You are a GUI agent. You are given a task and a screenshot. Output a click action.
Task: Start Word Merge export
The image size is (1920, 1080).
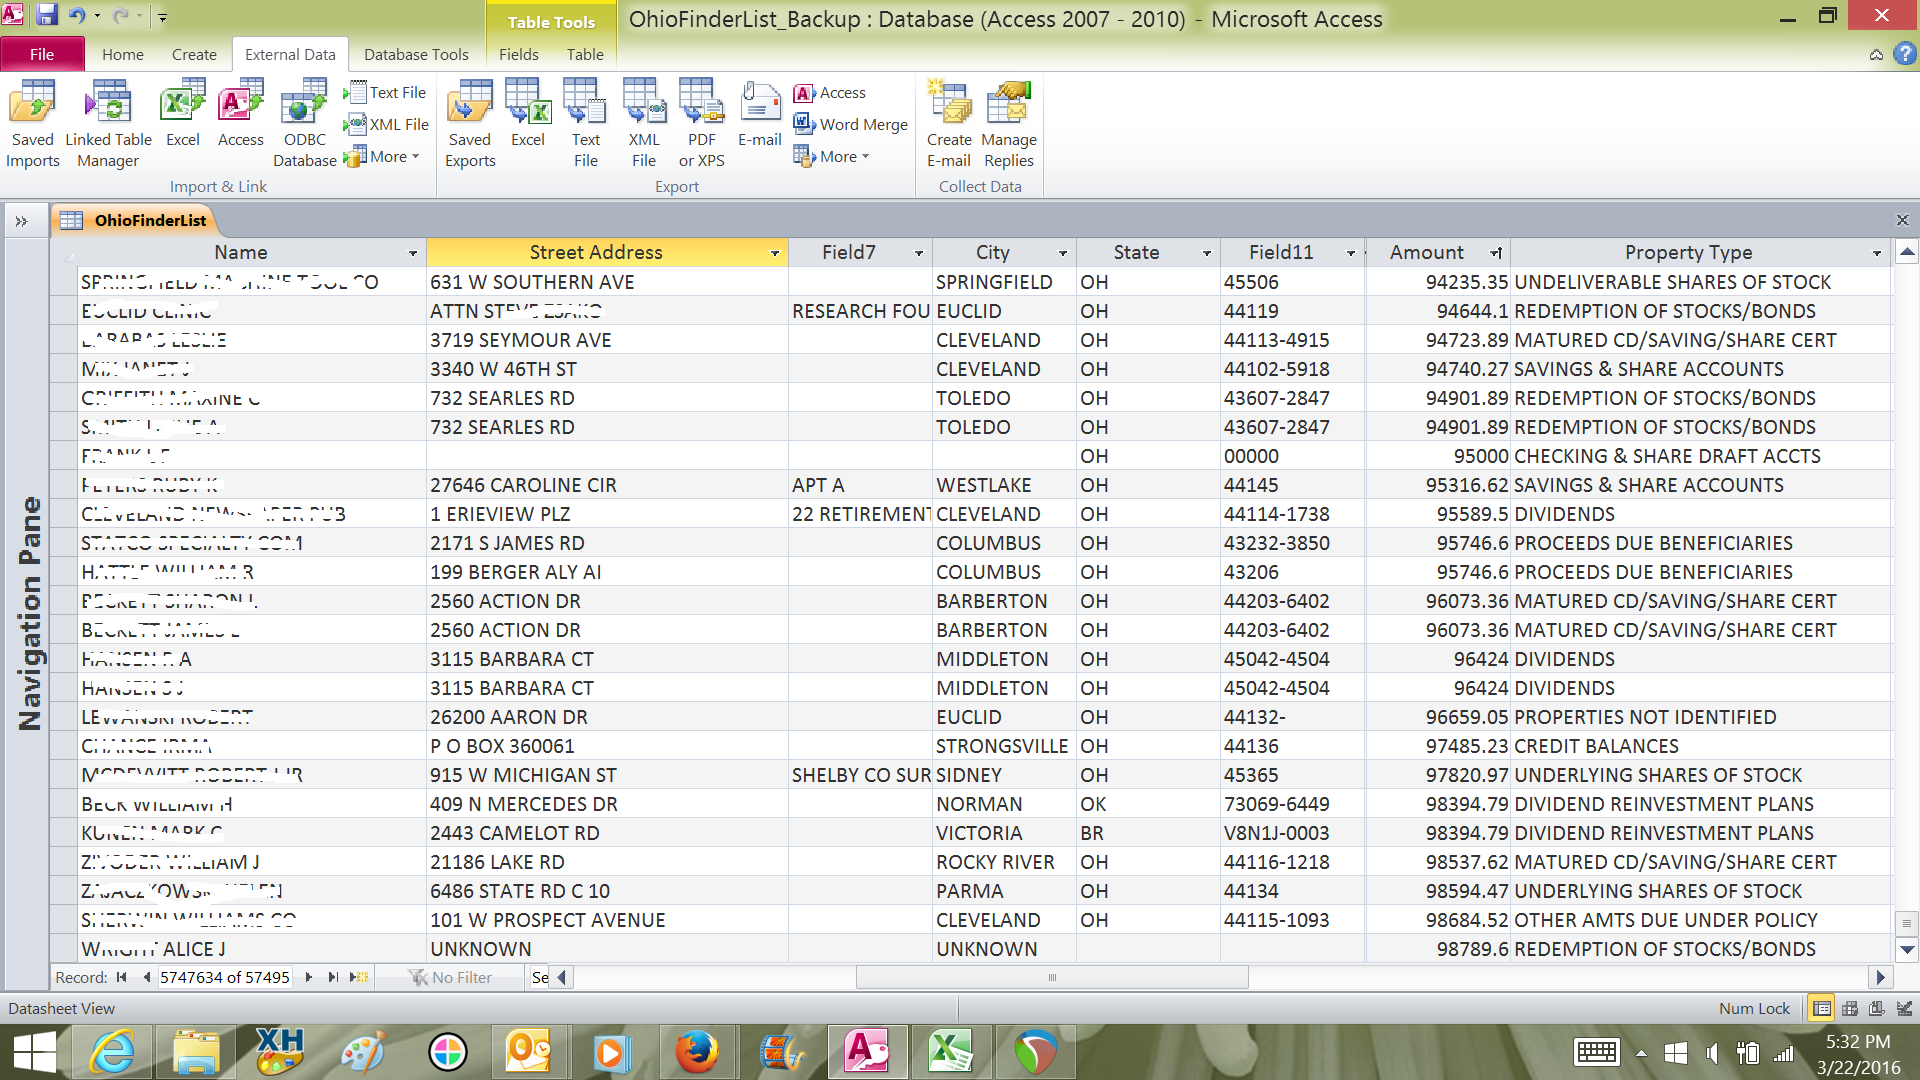(851, 124)
